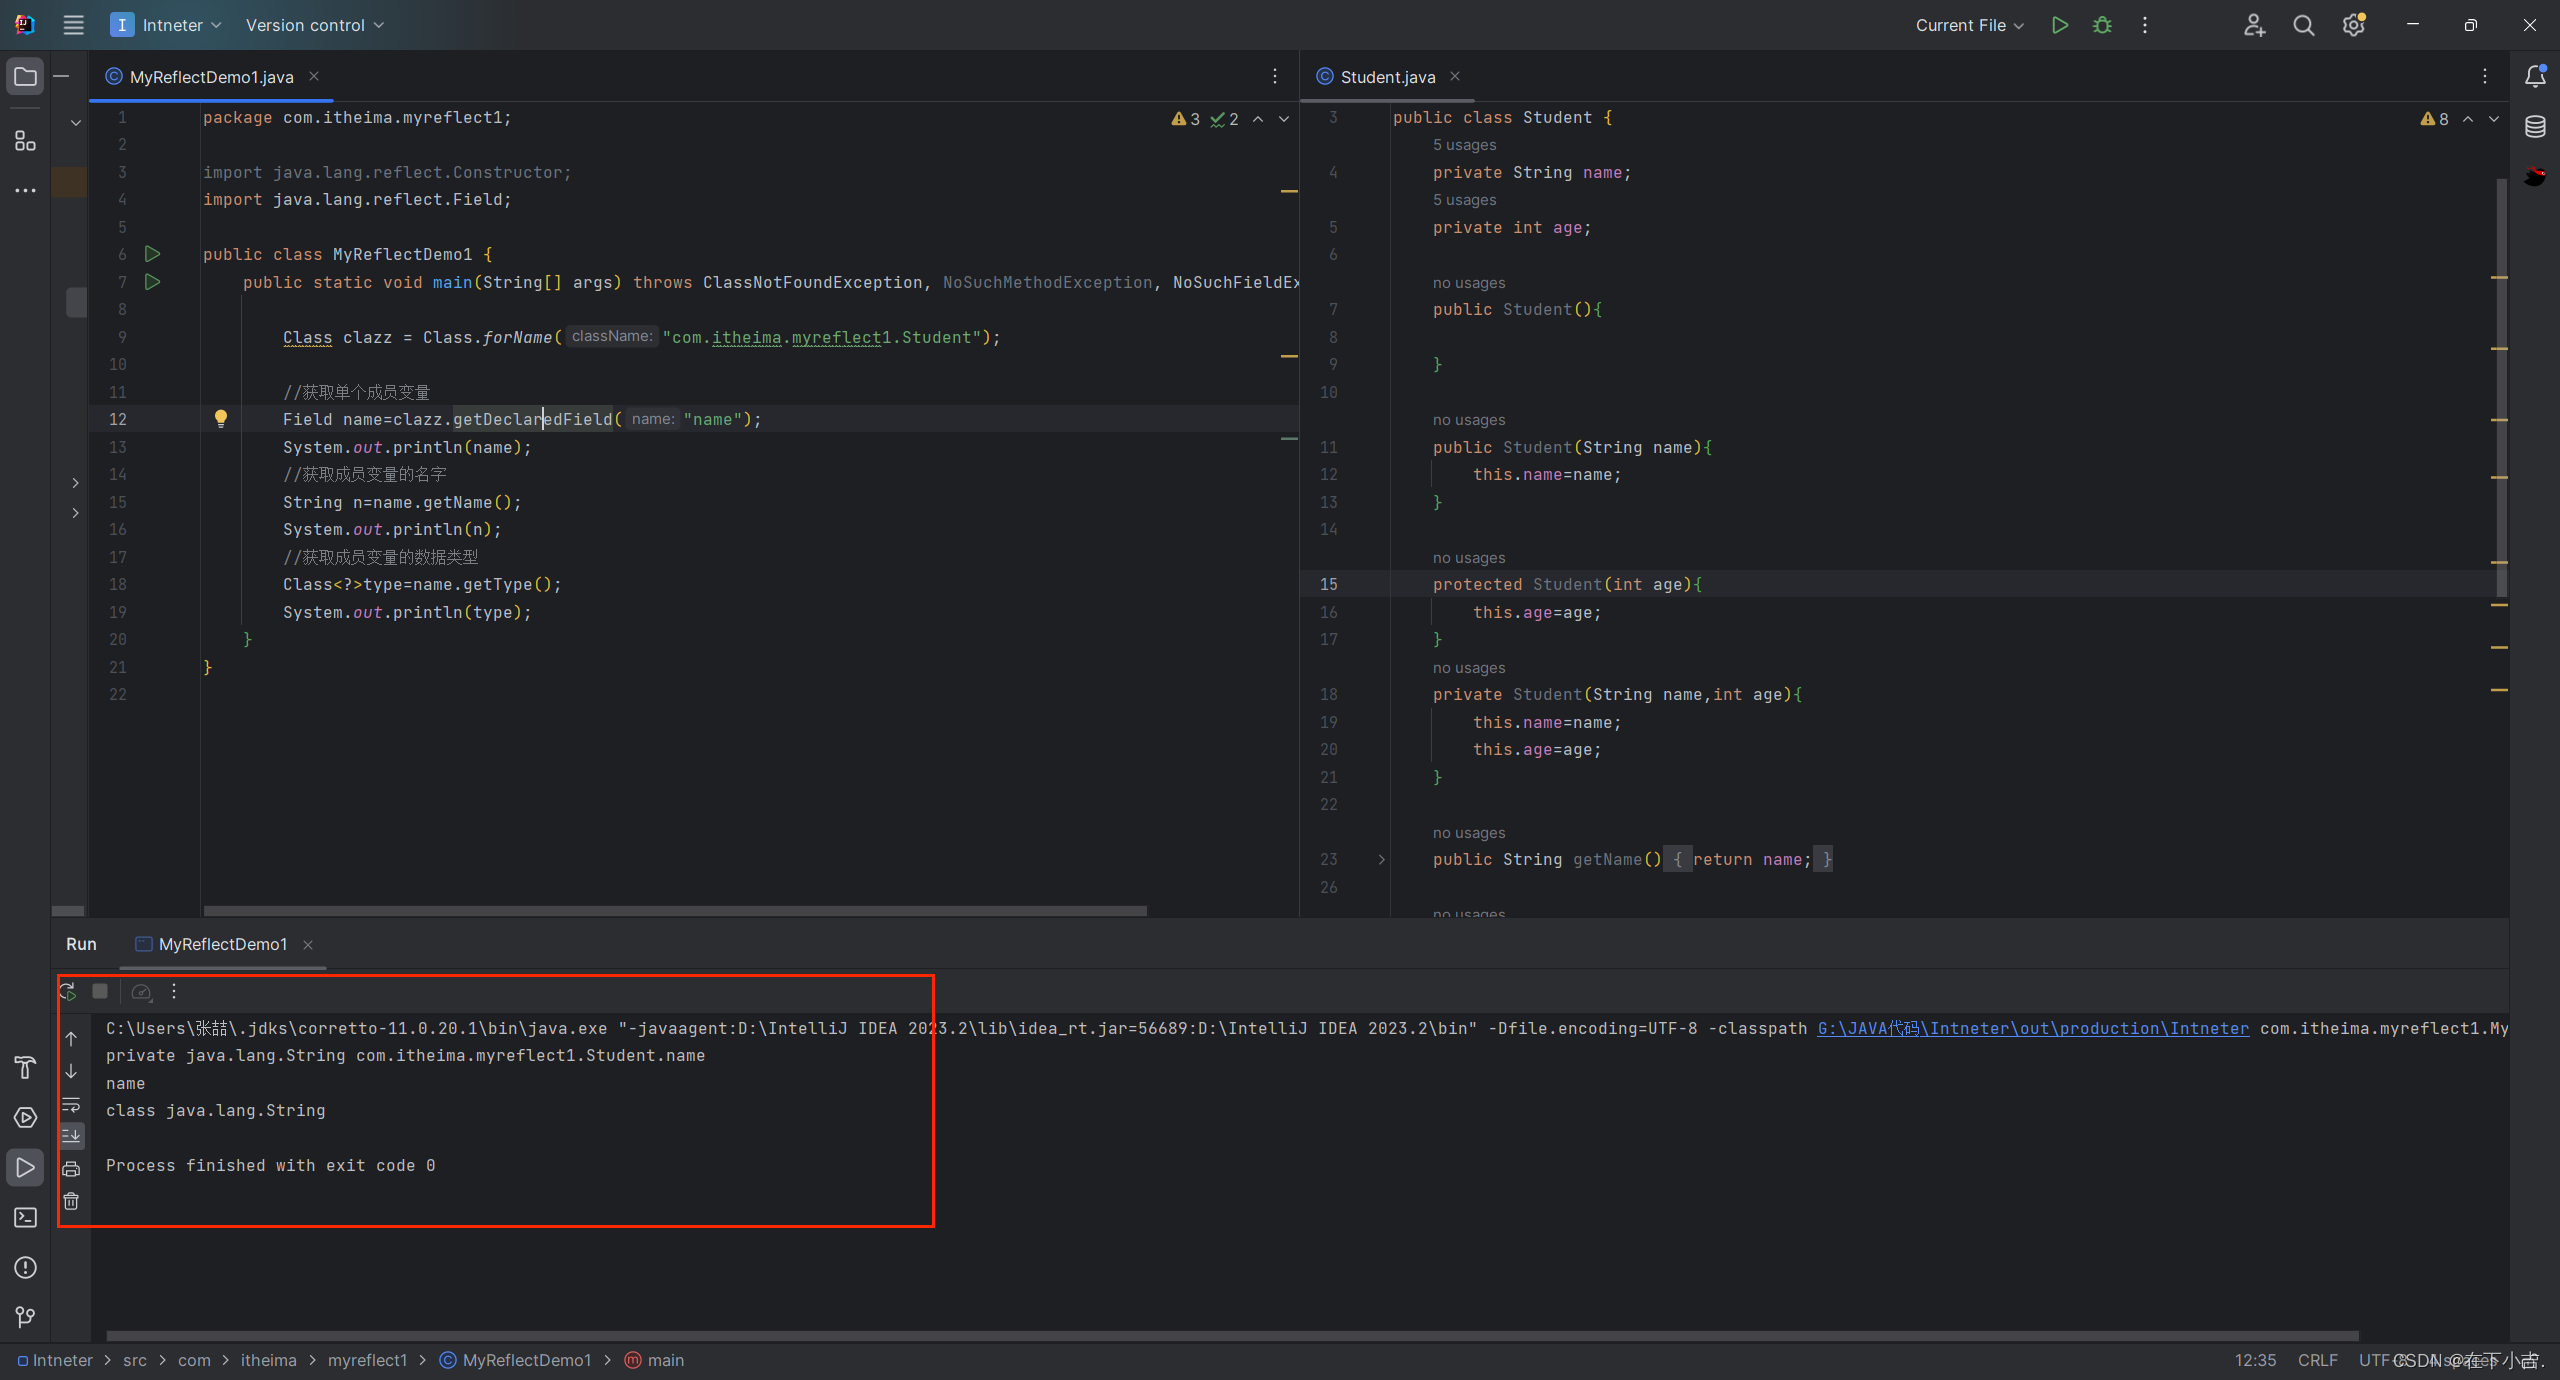The height and width of the screenshot is (1380, 2560).
Task: Open IDE settings gear
Action: pos(2353,25)
